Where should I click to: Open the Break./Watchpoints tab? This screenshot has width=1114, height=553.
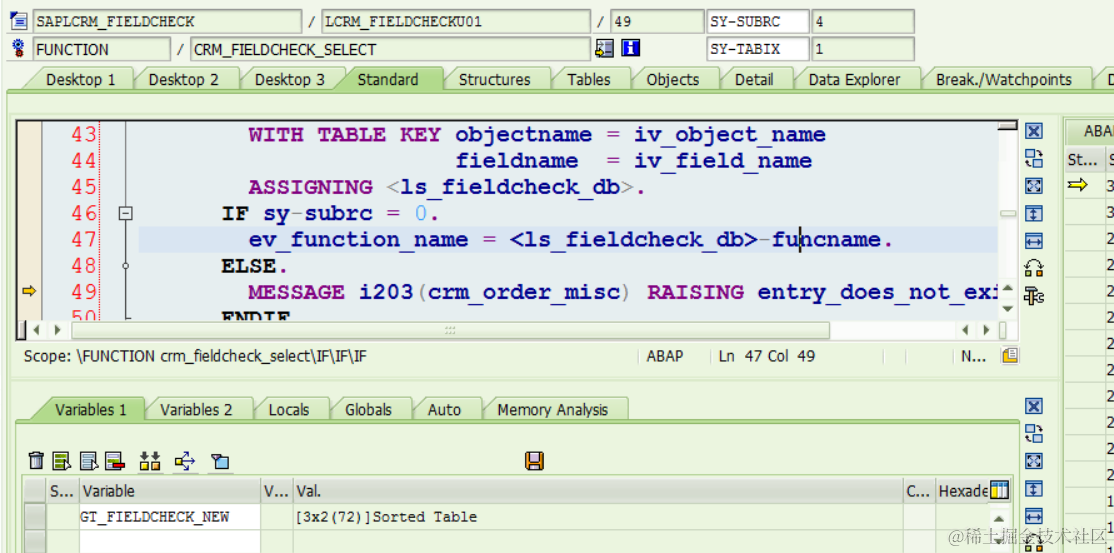(x=1004, y=80)
